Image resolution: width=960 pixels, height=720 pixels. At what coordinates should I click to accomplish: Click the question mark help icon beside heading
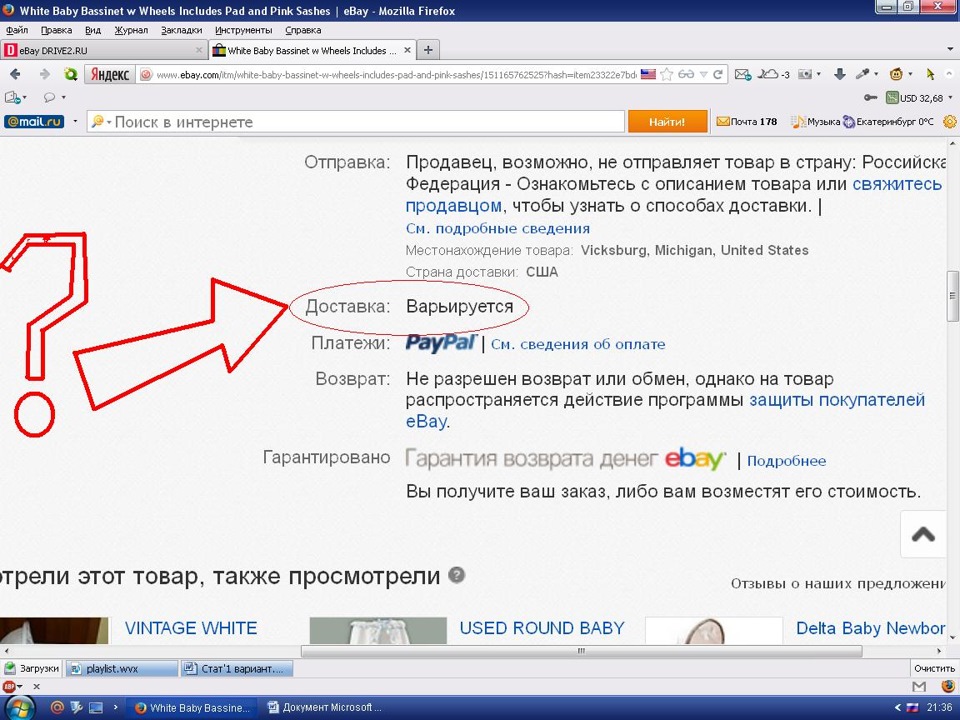(457, 575)
